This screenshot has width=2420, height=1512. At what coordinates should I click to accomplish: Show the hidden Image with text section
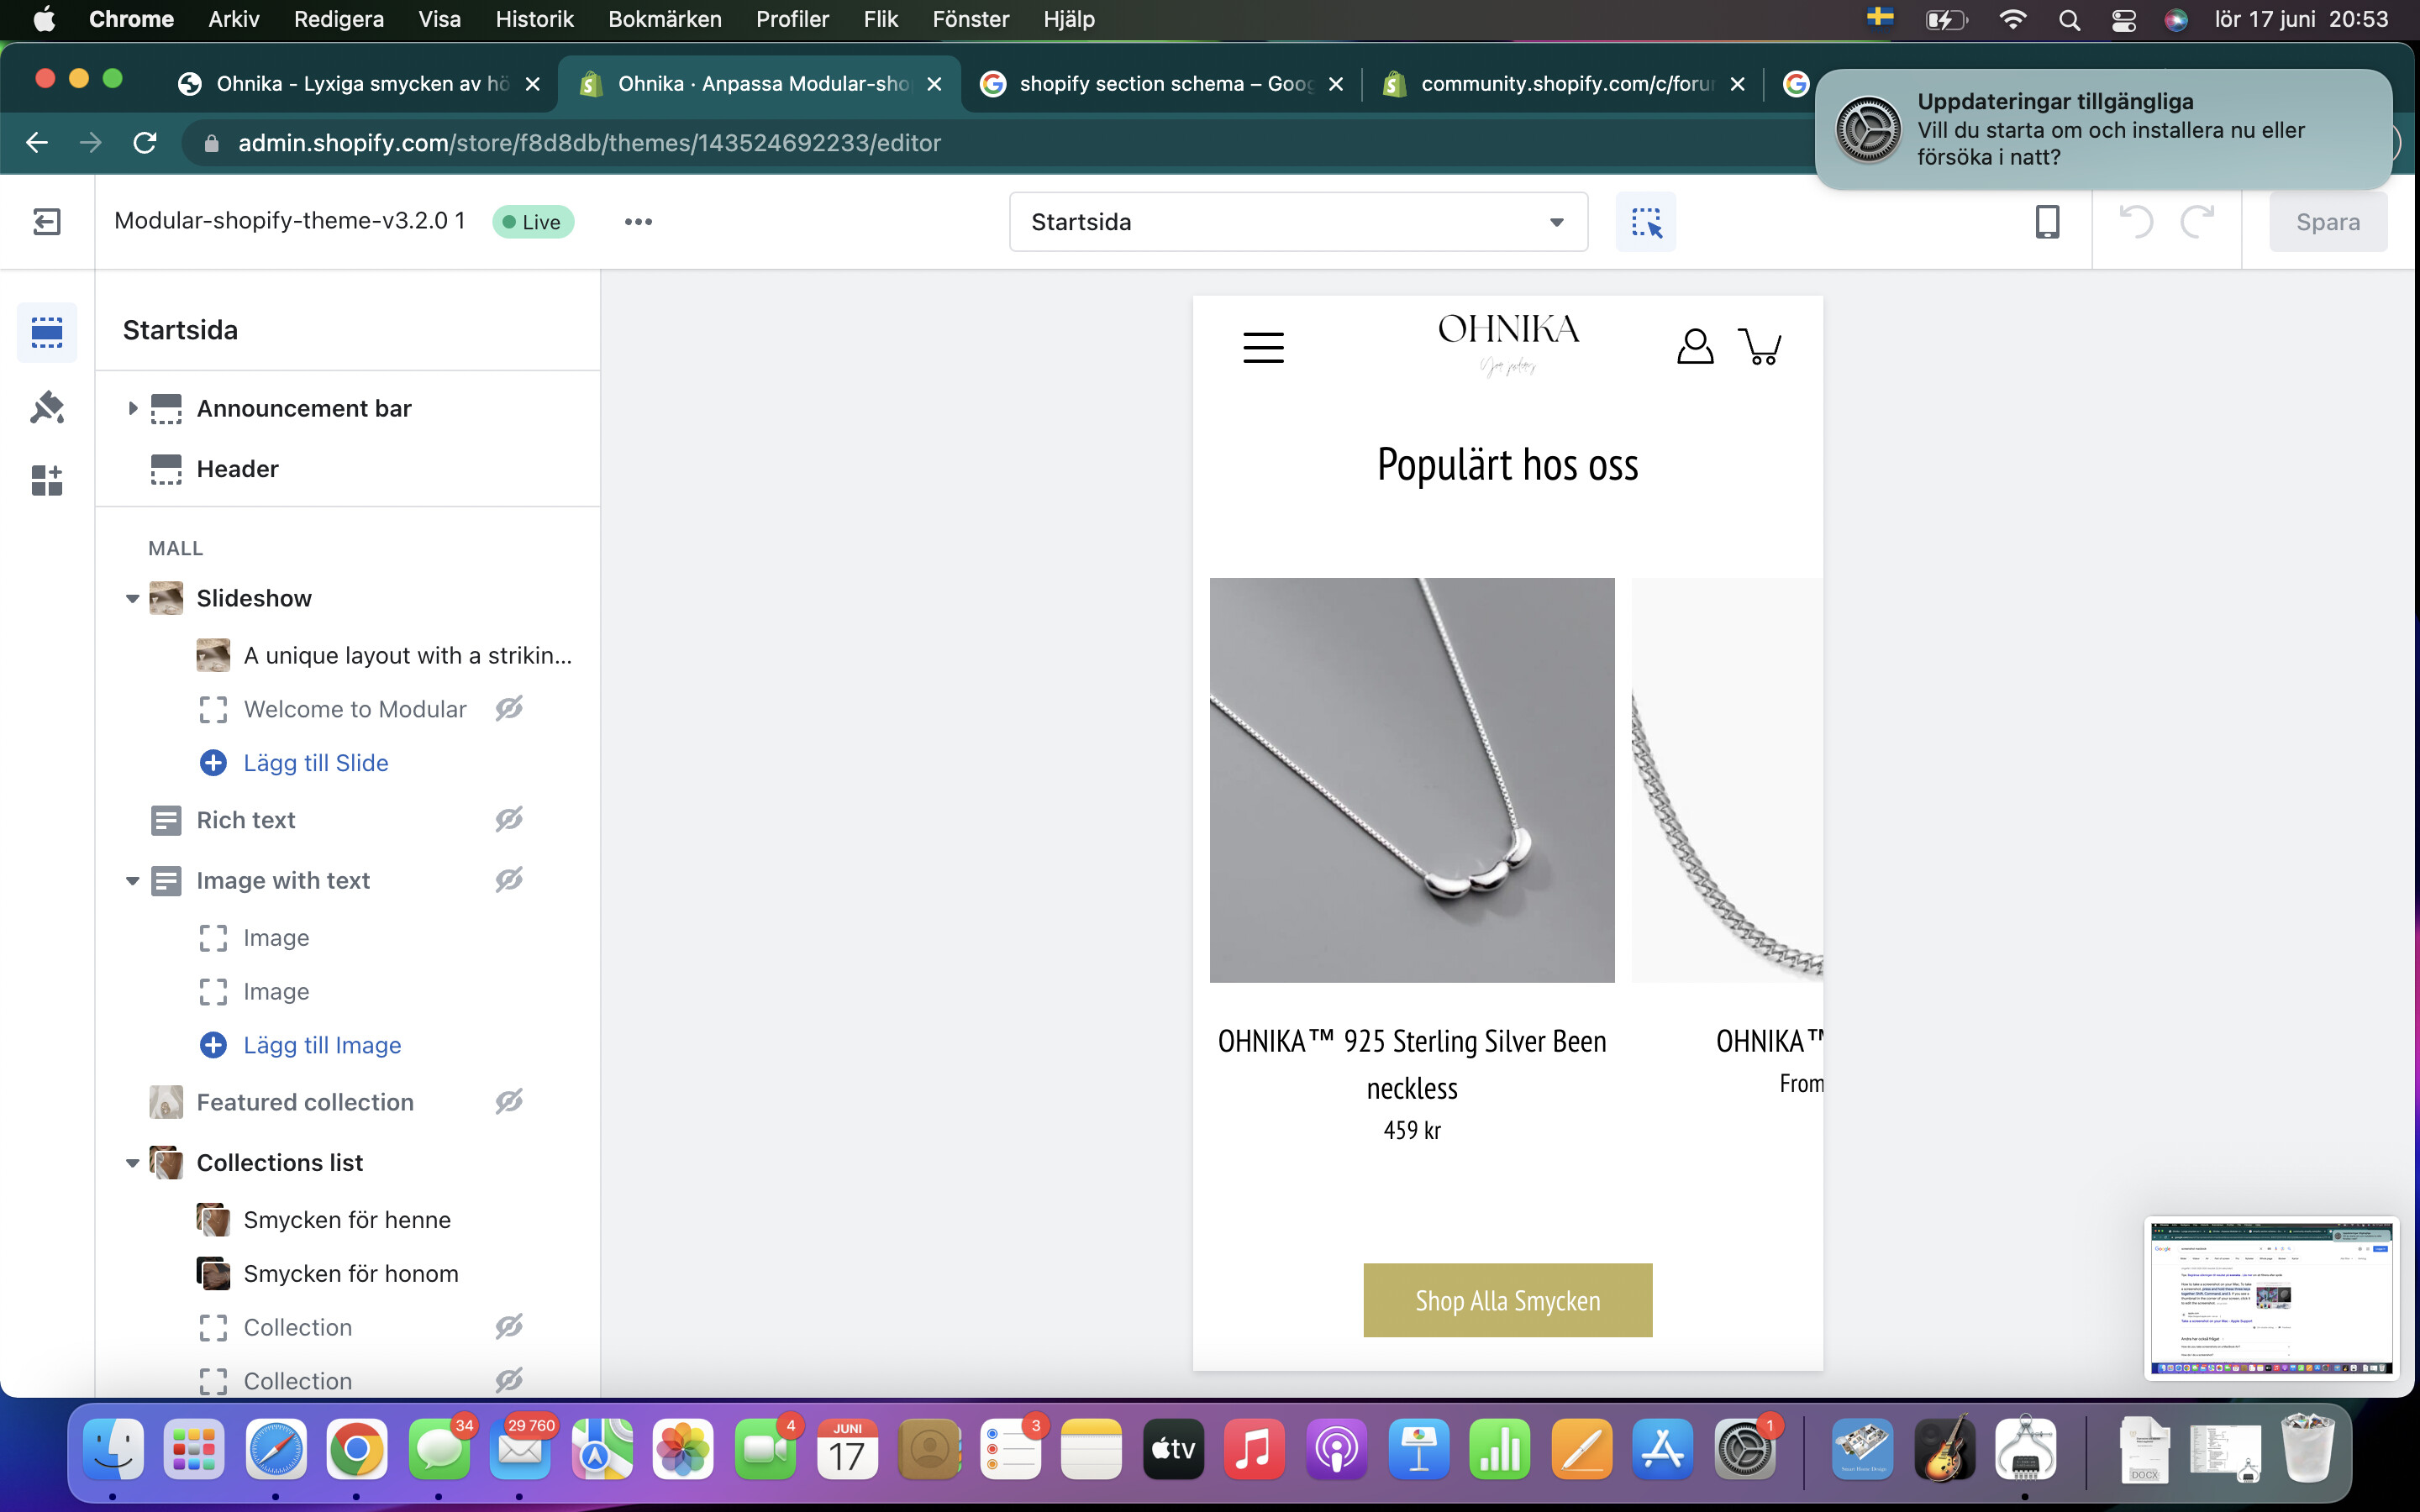509,880
